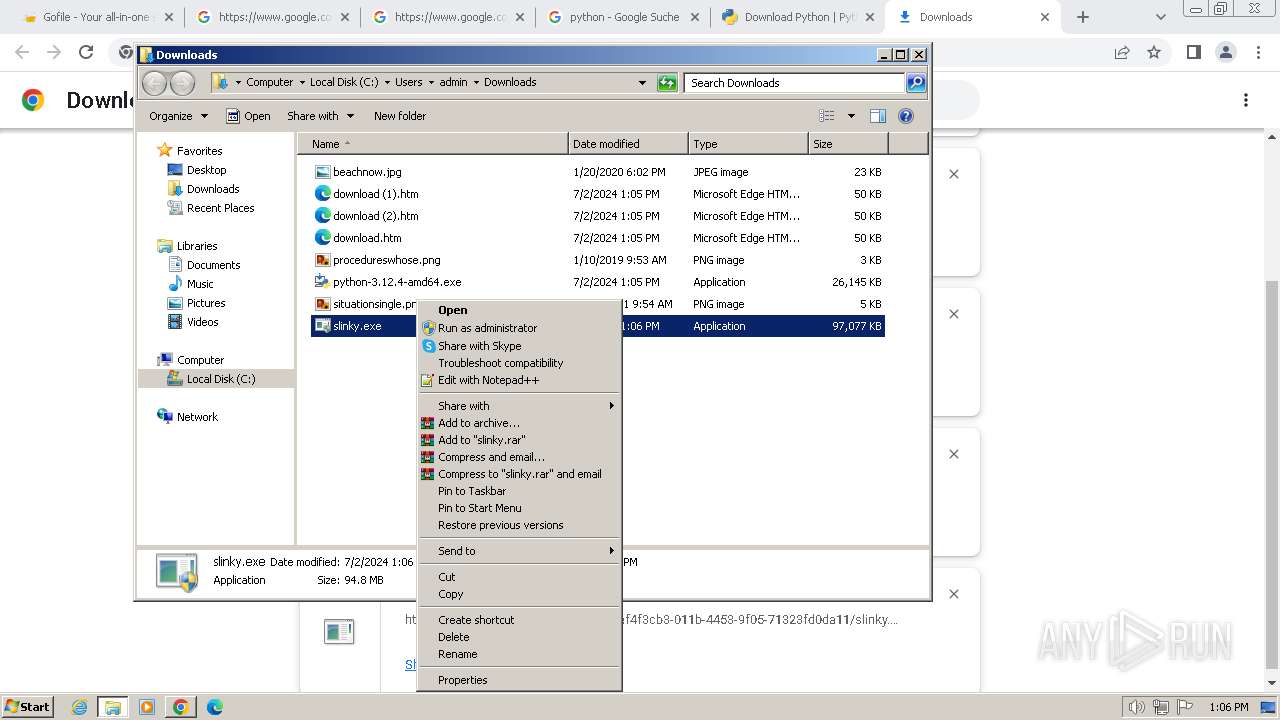The height and width of the screenshot is (720, 1280).
Task: Select Videos library
Action: pos(202,322)
